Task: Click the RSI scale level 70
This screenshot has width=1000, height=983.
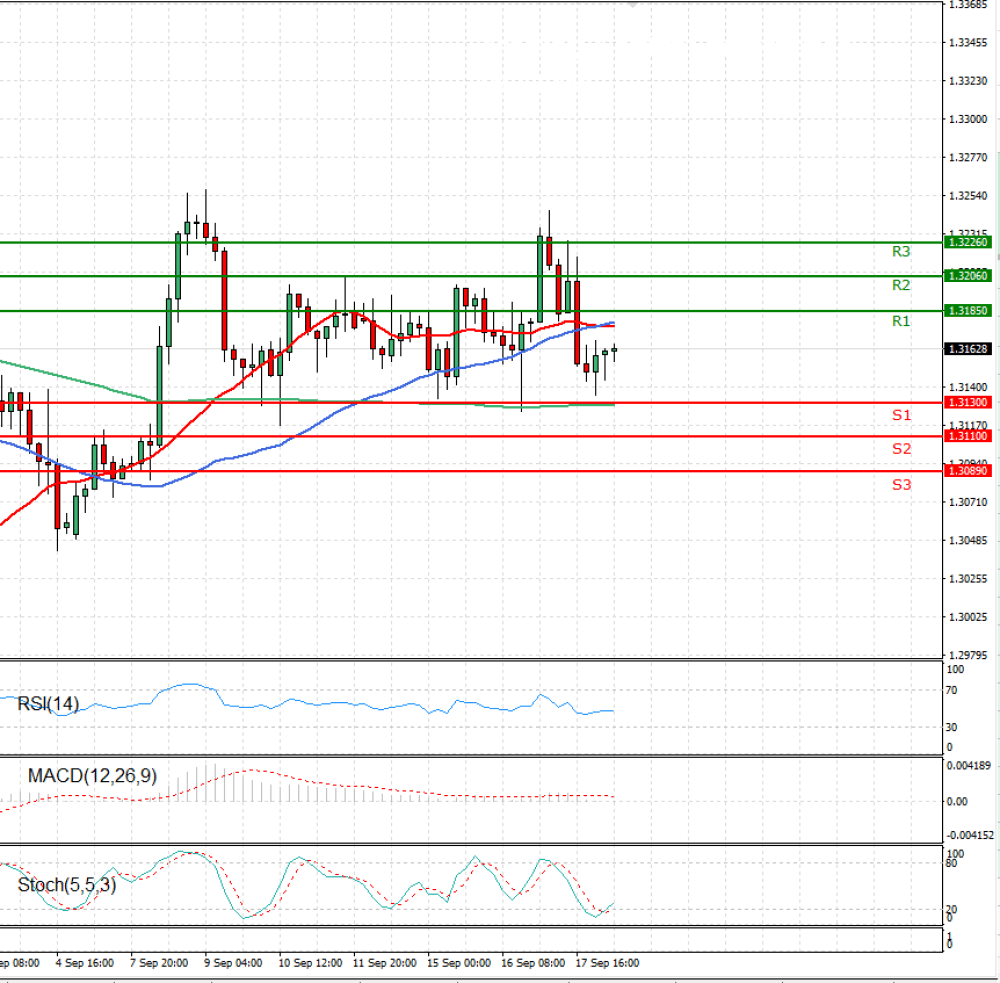Action: click(952, 690)
